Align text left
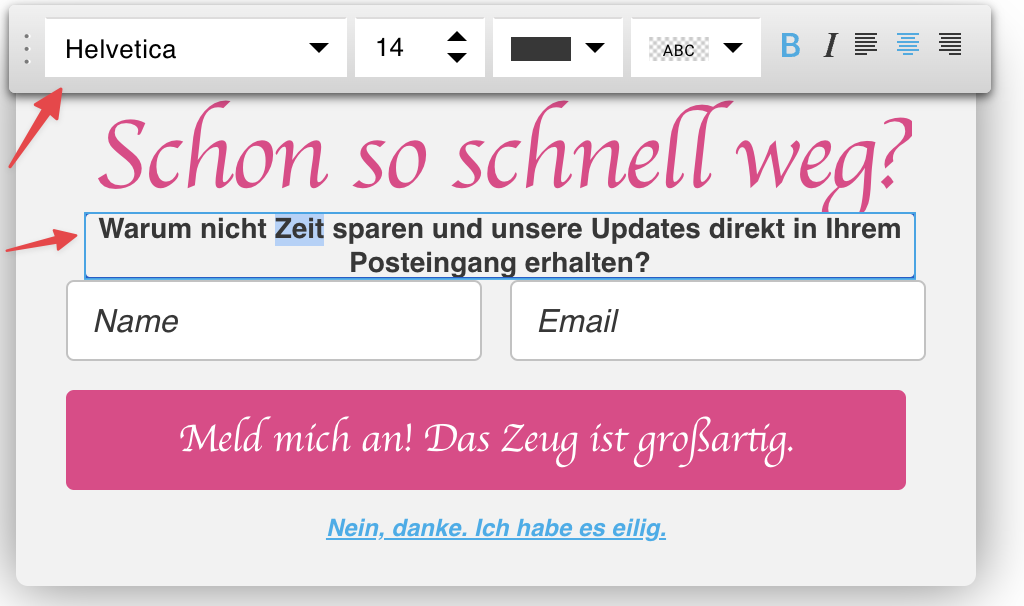 pos(866,44)
